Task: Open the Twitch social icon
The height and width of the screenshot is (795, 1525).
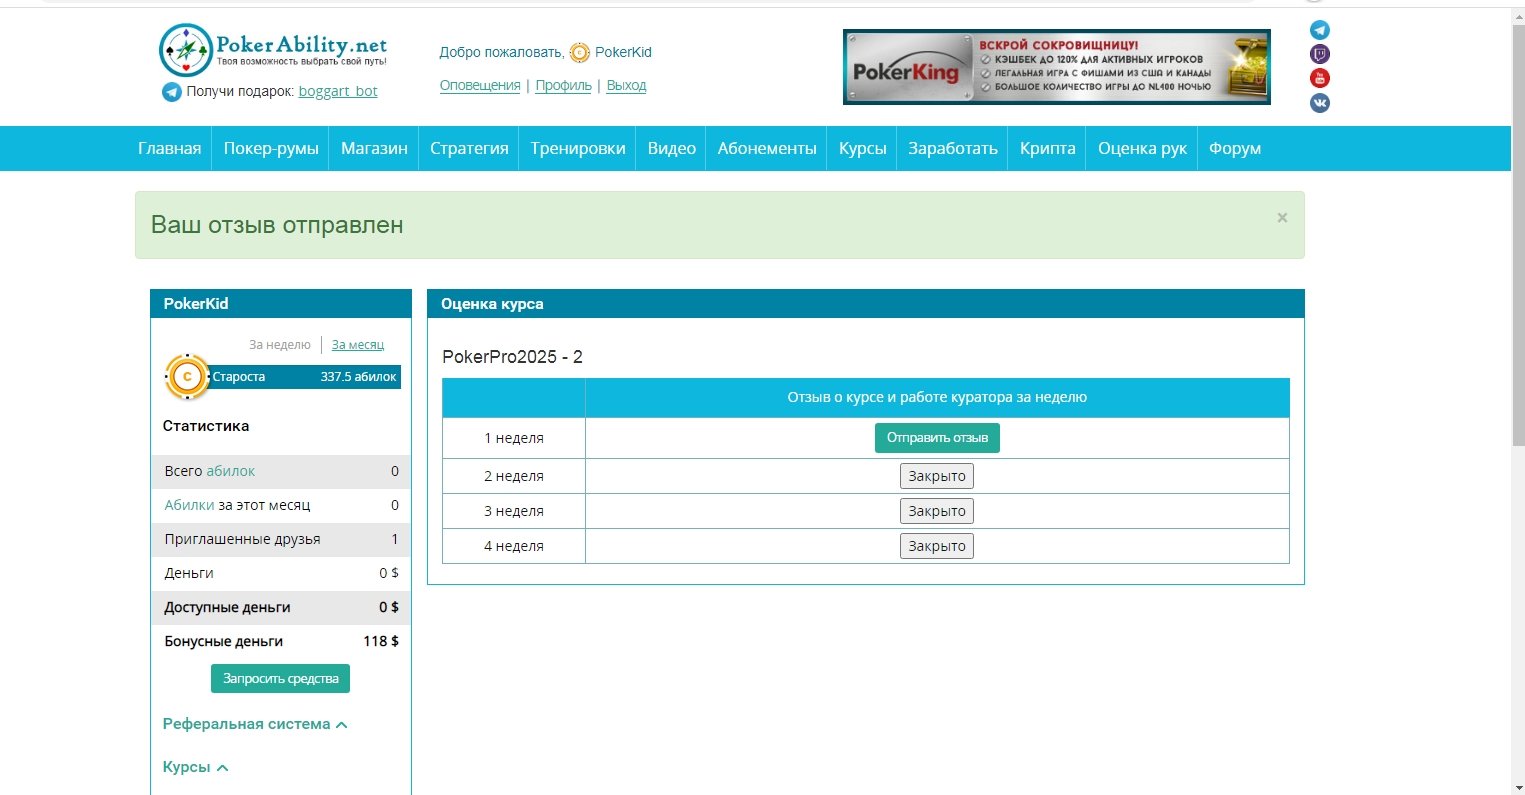Action: 1320,54
